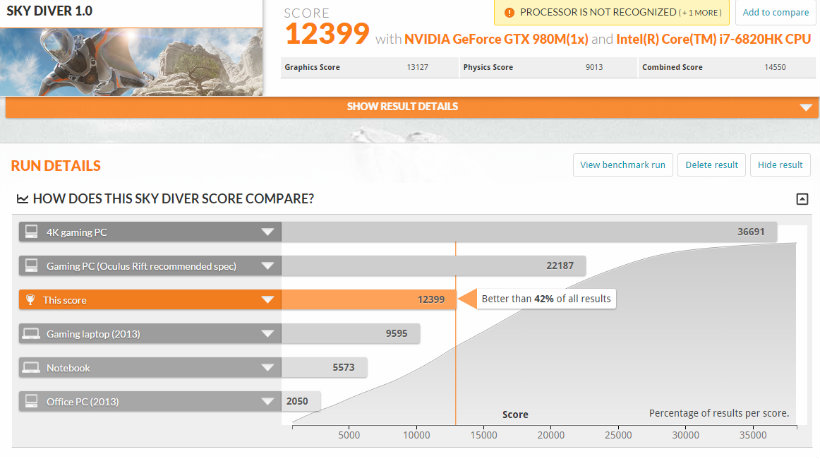
Task: Click the Combined Score value 14550
Action: point(775,67)
